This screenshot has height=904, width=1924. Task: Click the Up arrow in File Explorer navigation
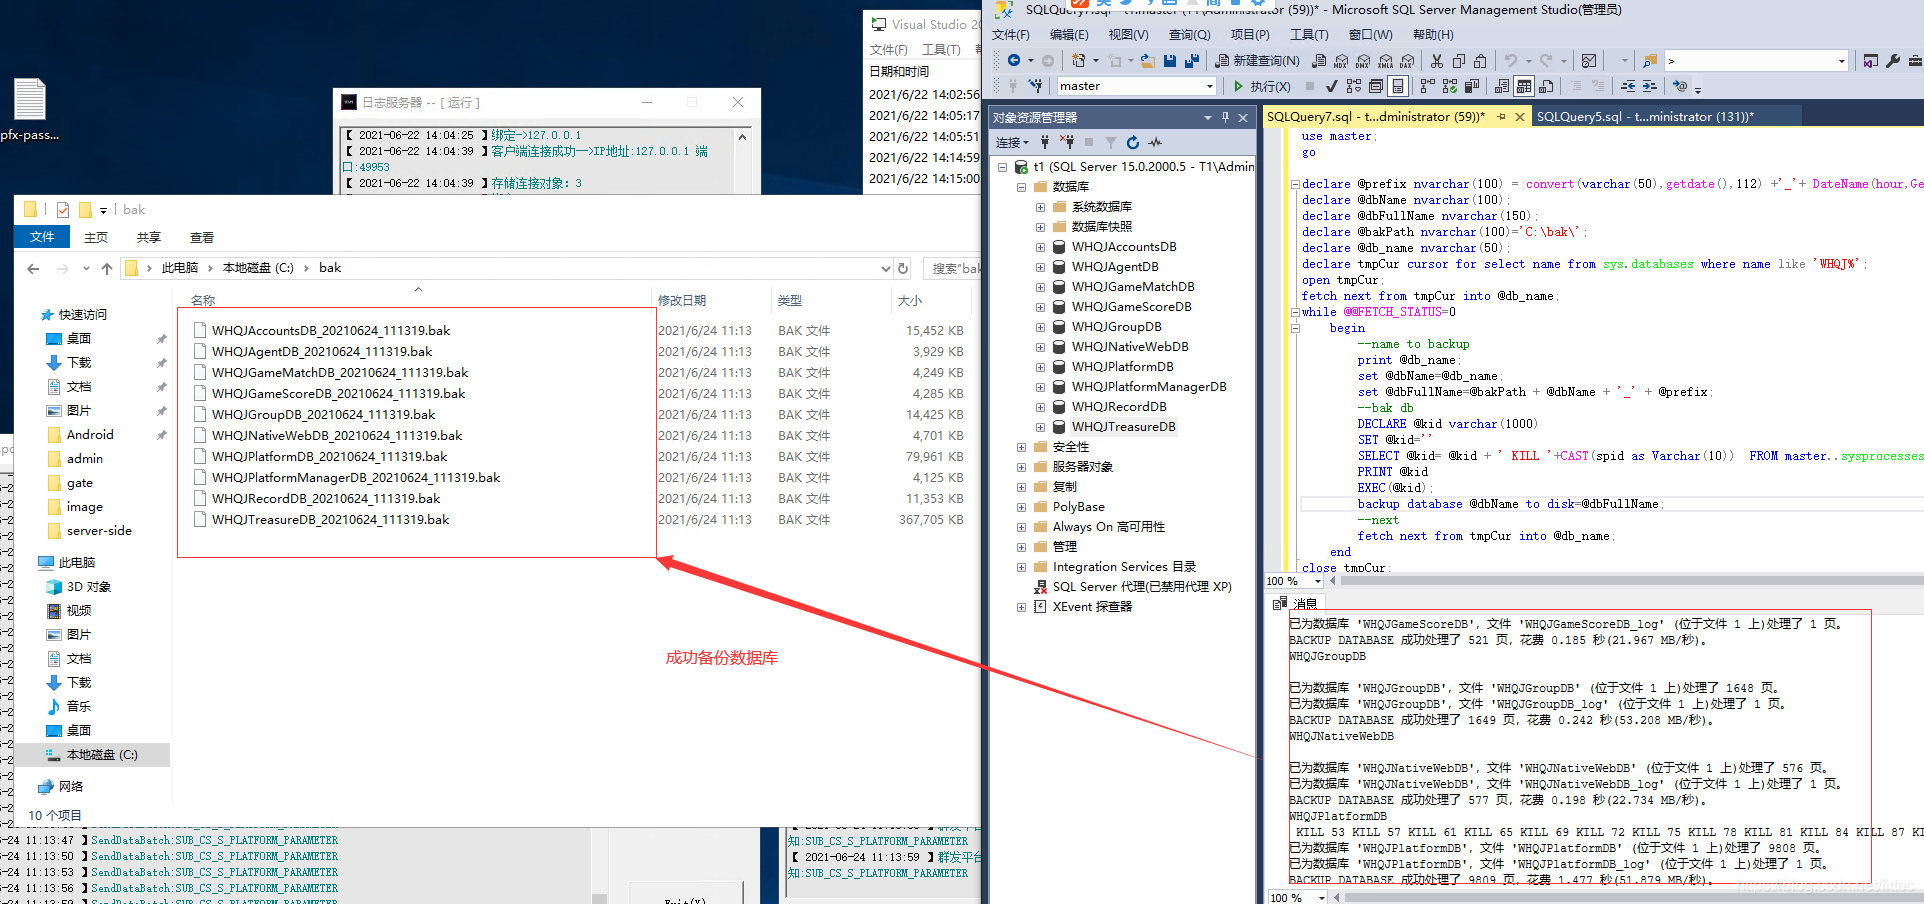tap(107, 268)
